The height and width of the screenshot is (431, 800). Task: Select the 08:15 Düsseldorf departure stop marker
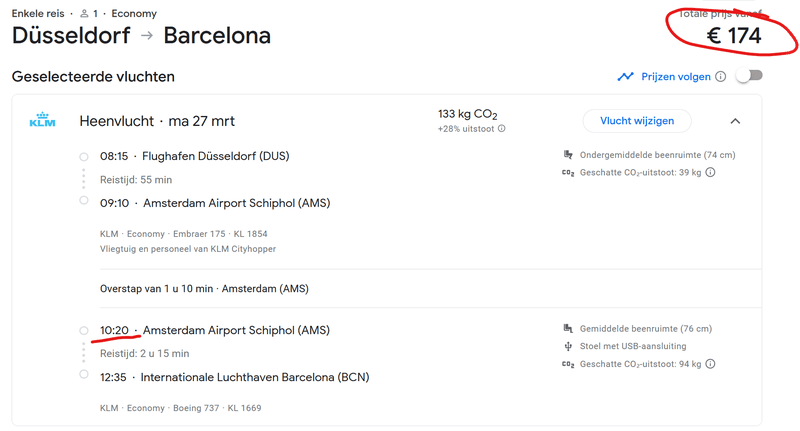click(x=84, y=157)
